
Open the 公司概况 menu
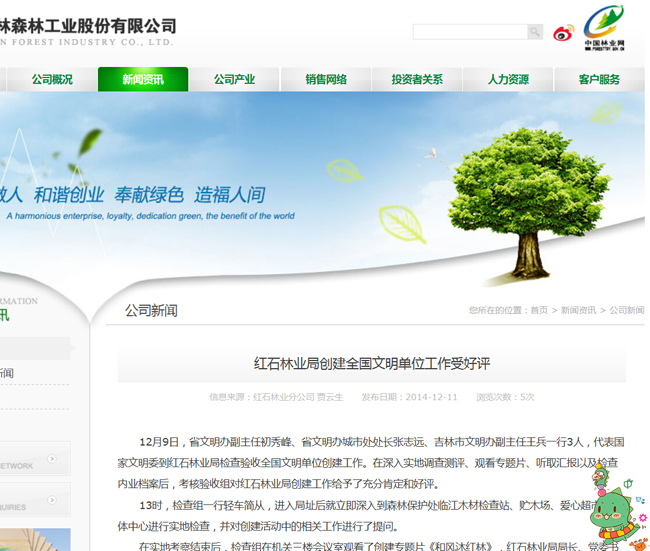click(52, 79)
